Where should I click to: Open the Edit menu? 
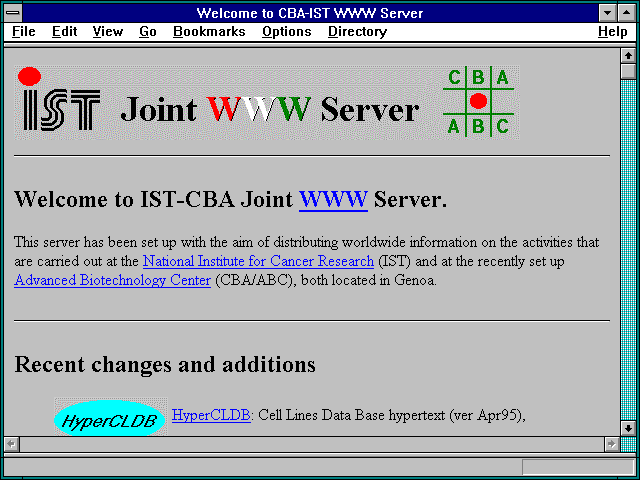tap(64, 31)
